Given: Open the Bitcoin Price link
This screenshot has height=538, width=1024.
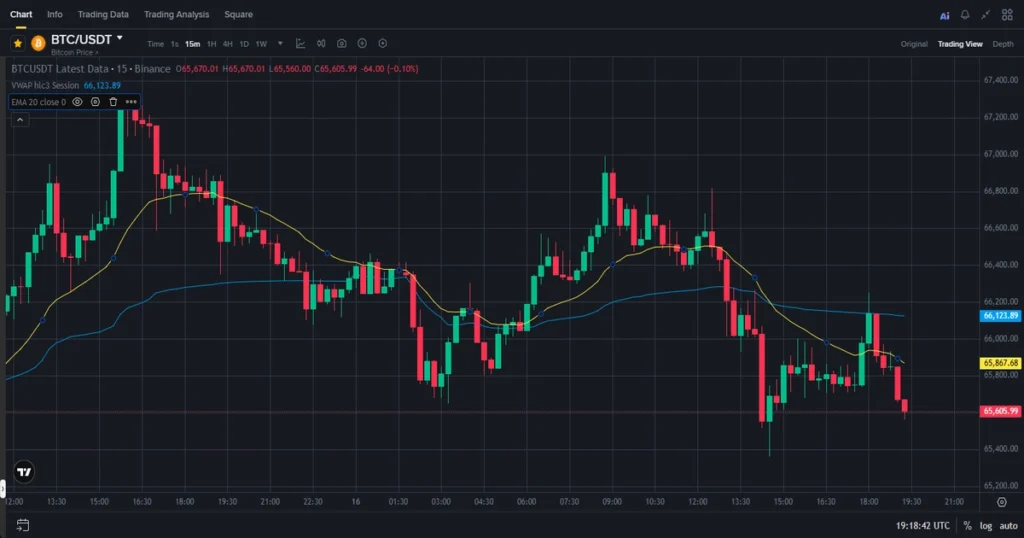Looking at the screenshot, I should pos(74,52).
